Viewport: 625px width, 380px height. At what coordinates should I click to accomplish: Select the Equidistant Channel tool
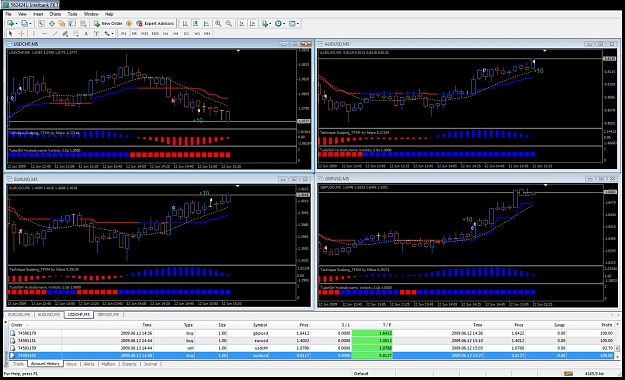pyautogui.click(x=65, y=34)
